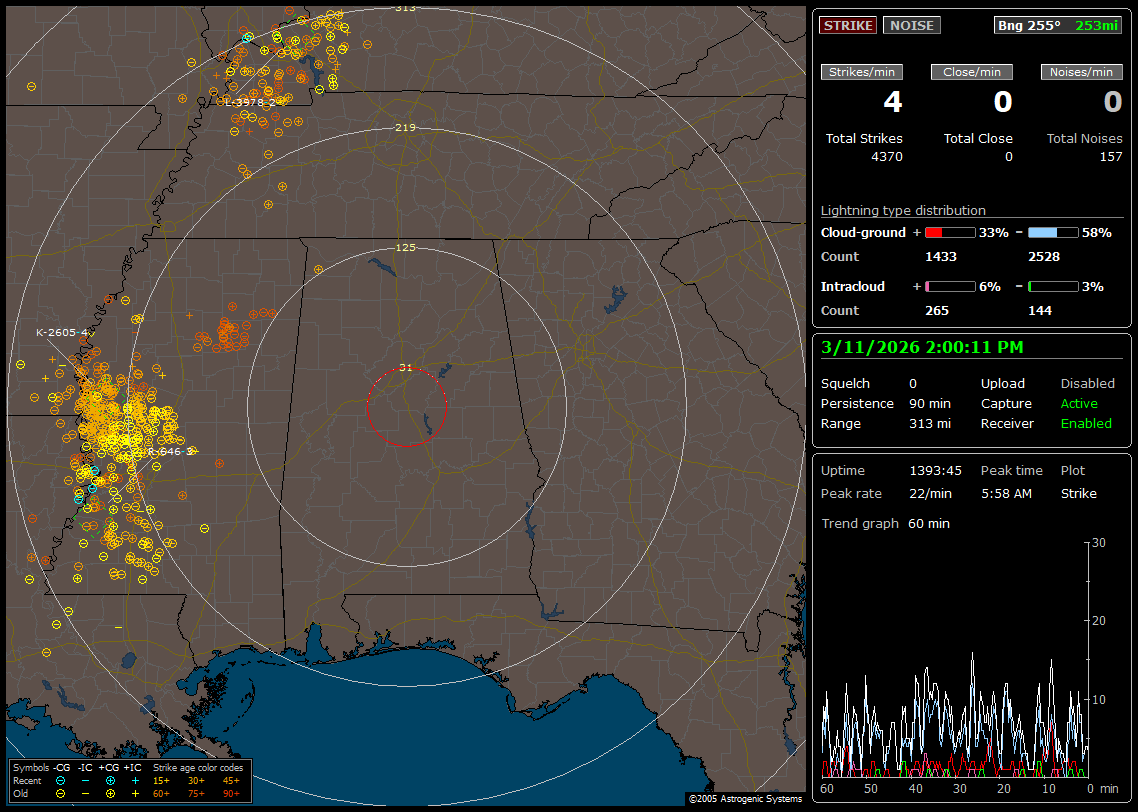Click the blue negative cloud-ground percentage bar
This screenshot has height=812, width=1138.
[x=1053, y=232]
